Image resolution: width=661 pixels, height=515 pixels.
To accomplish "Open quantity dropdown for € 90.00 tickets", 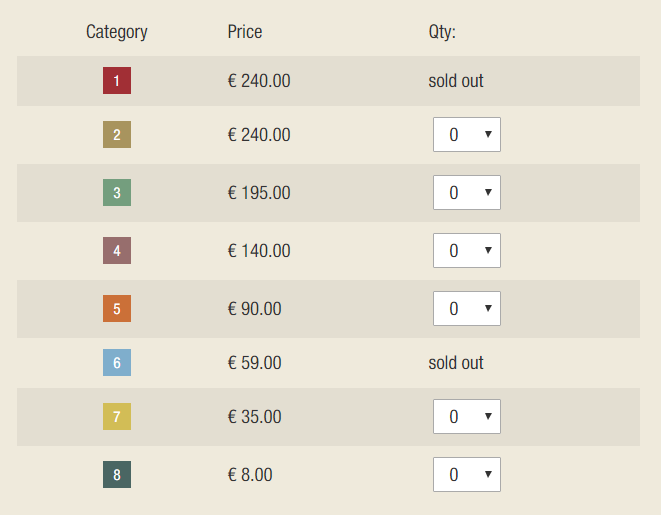I will (x=467, y=309).
